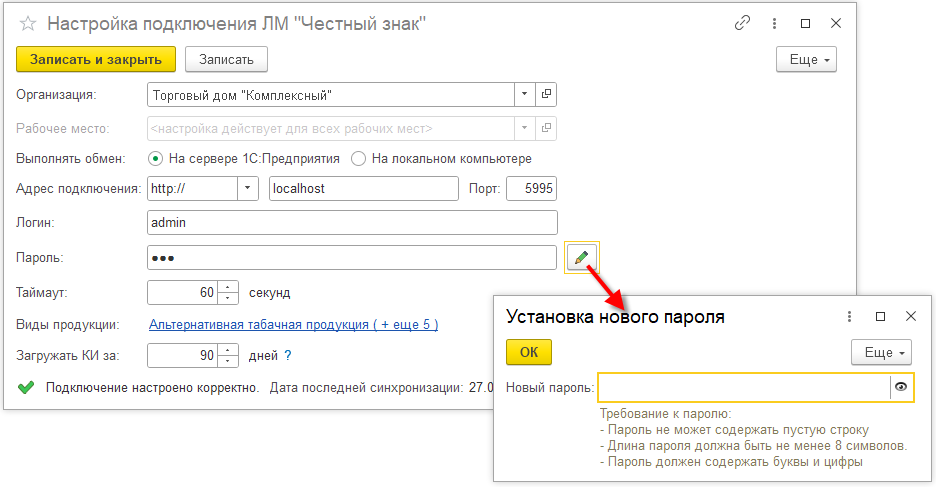
Task: Open the Еще menu in main form
Action: (806, 60)
